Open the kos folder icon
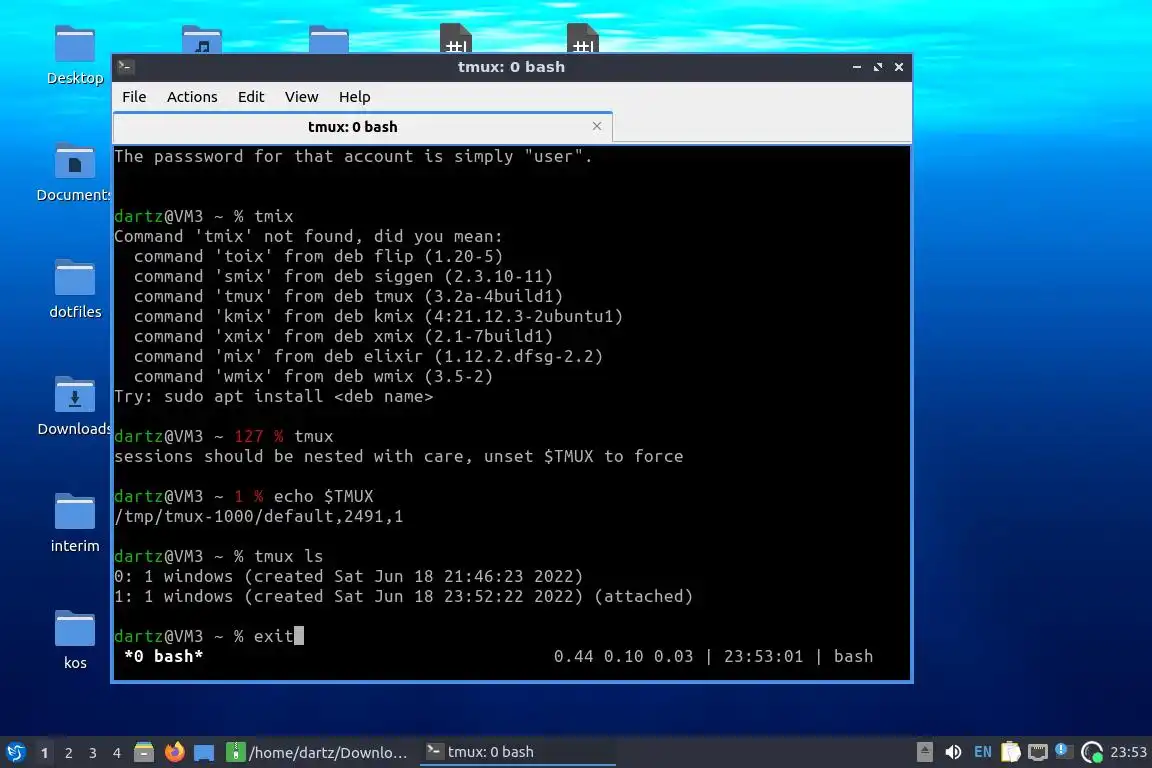The image size is (1152, 768). tap(75, 640)
